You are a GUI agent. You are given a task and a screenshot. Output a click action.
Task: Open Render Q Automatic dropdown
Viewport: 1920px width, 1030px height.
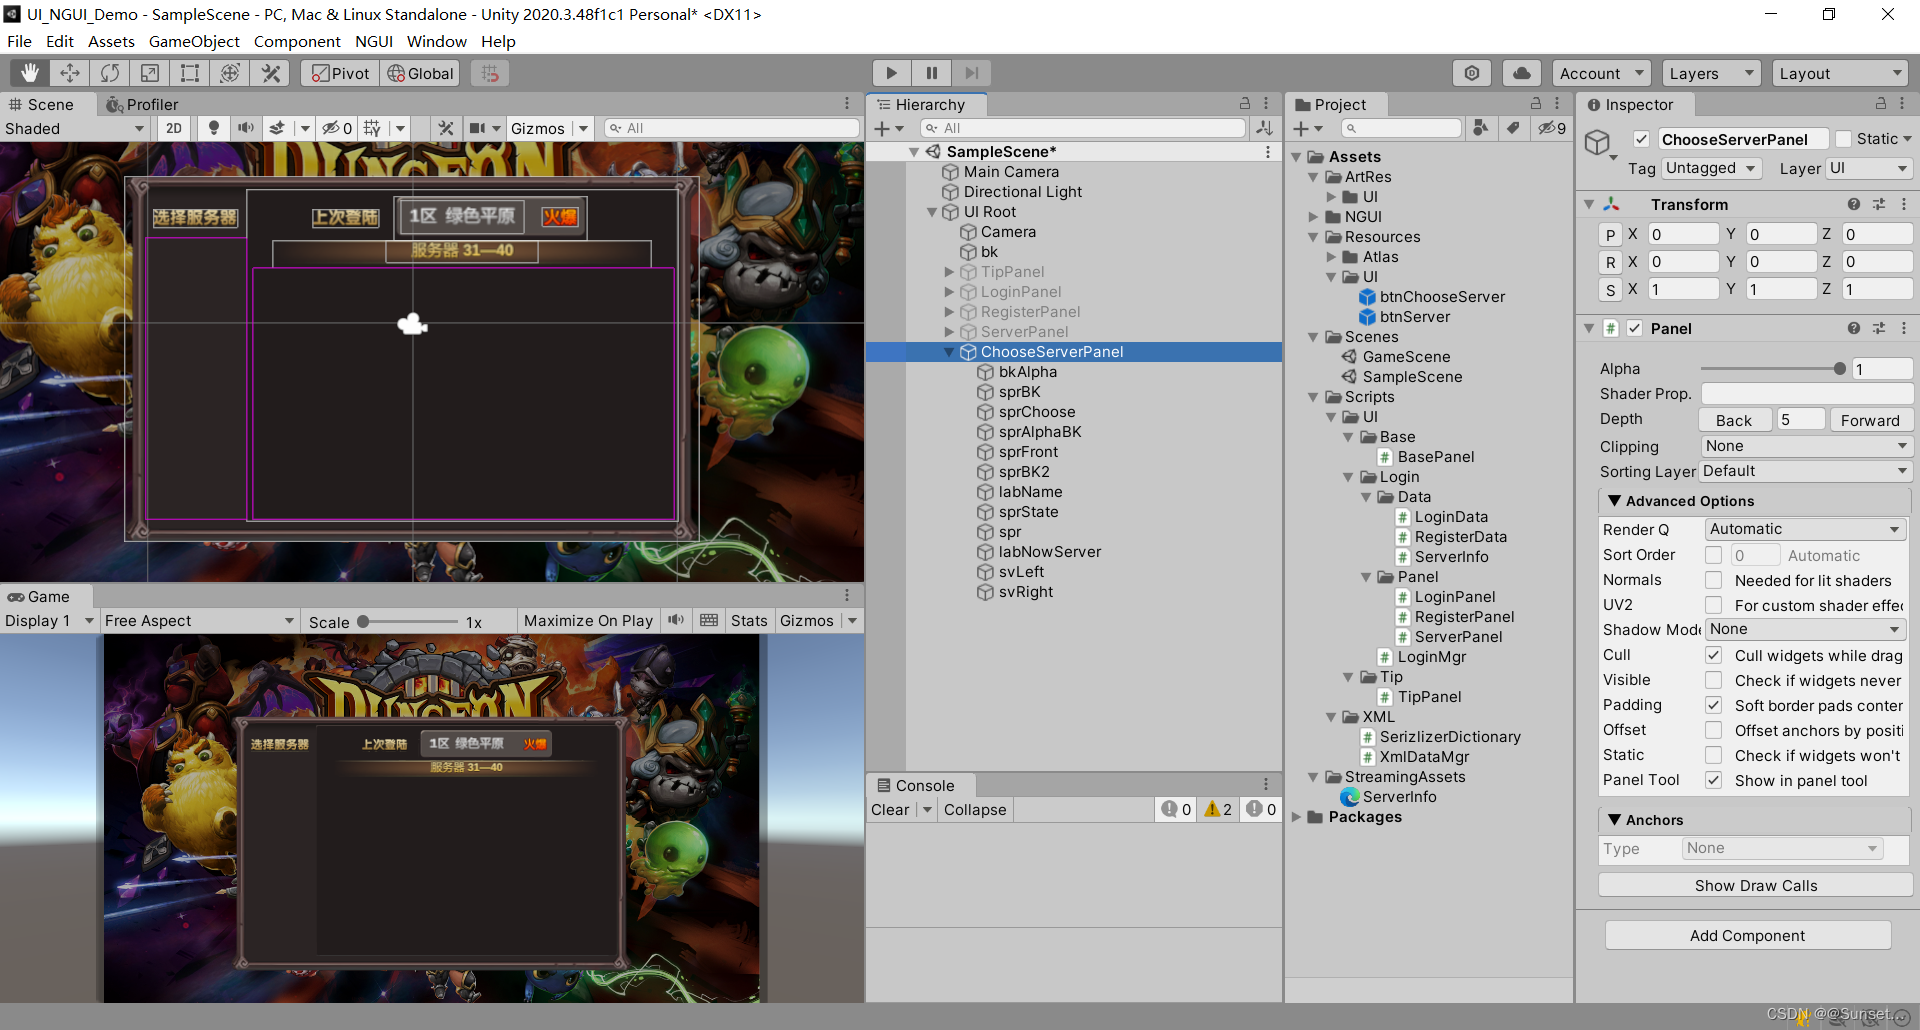(x=1804, y=529)
